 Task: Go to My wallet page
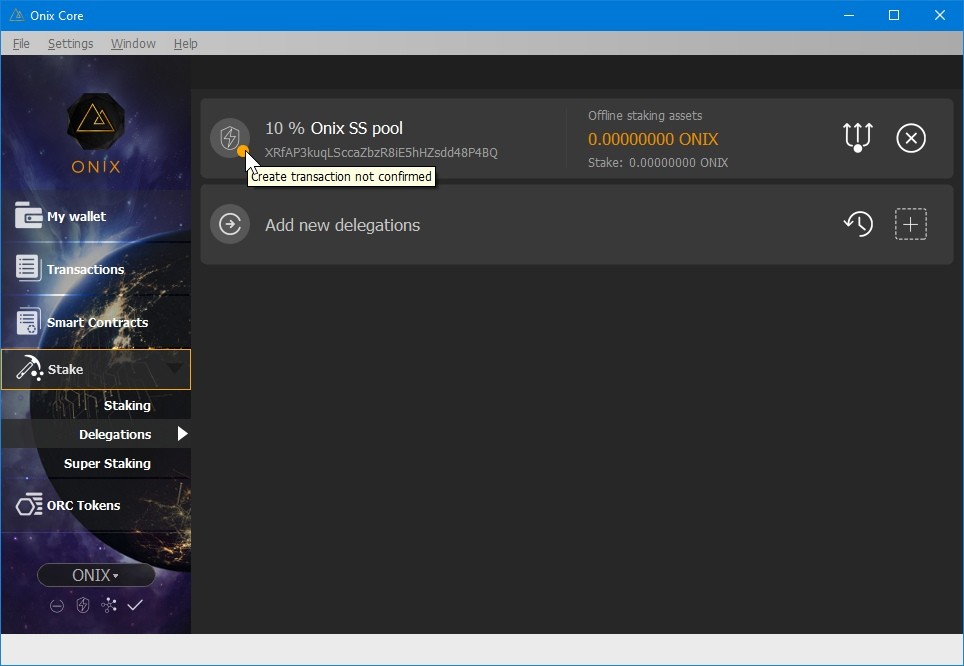[x=96, y=216]
